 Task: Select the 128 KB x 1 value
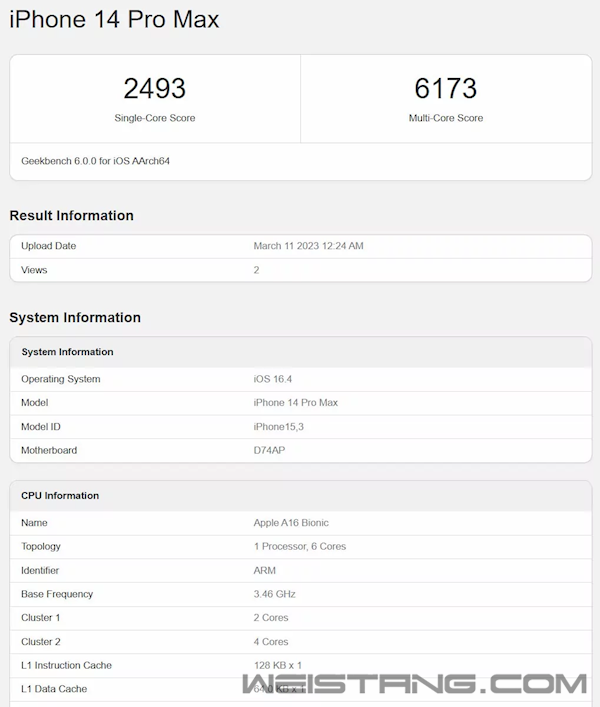278,666
